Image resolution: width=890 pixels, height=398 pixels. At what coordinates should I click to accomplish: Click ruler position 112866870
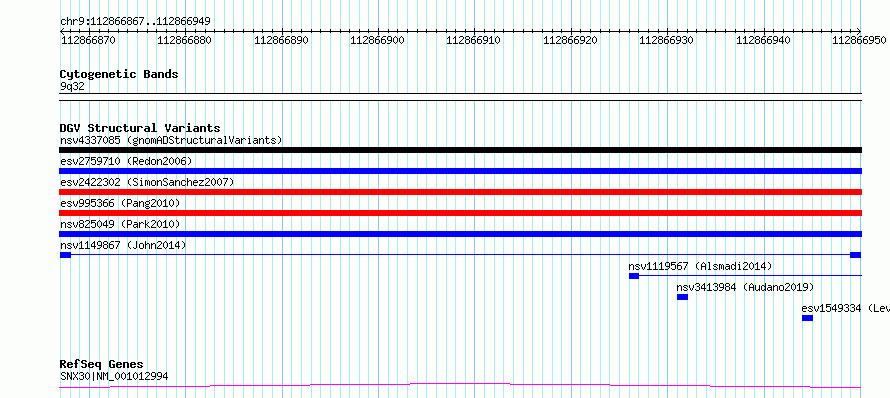pyautogui.click(x=89, y=40)
